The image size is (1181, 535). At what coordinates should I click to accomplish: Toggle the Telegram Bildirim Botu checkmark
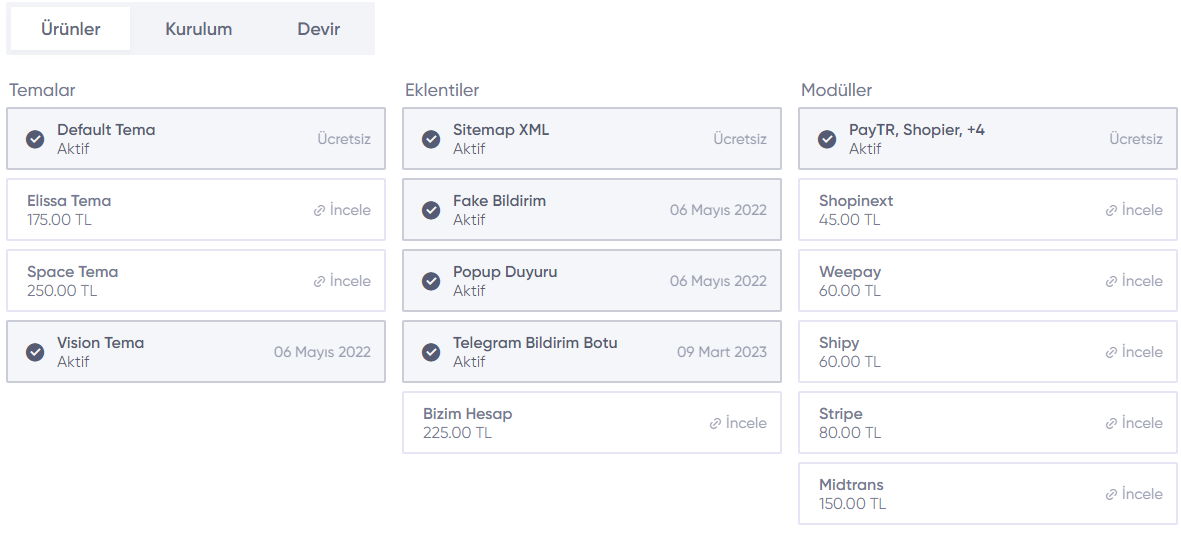431,352
